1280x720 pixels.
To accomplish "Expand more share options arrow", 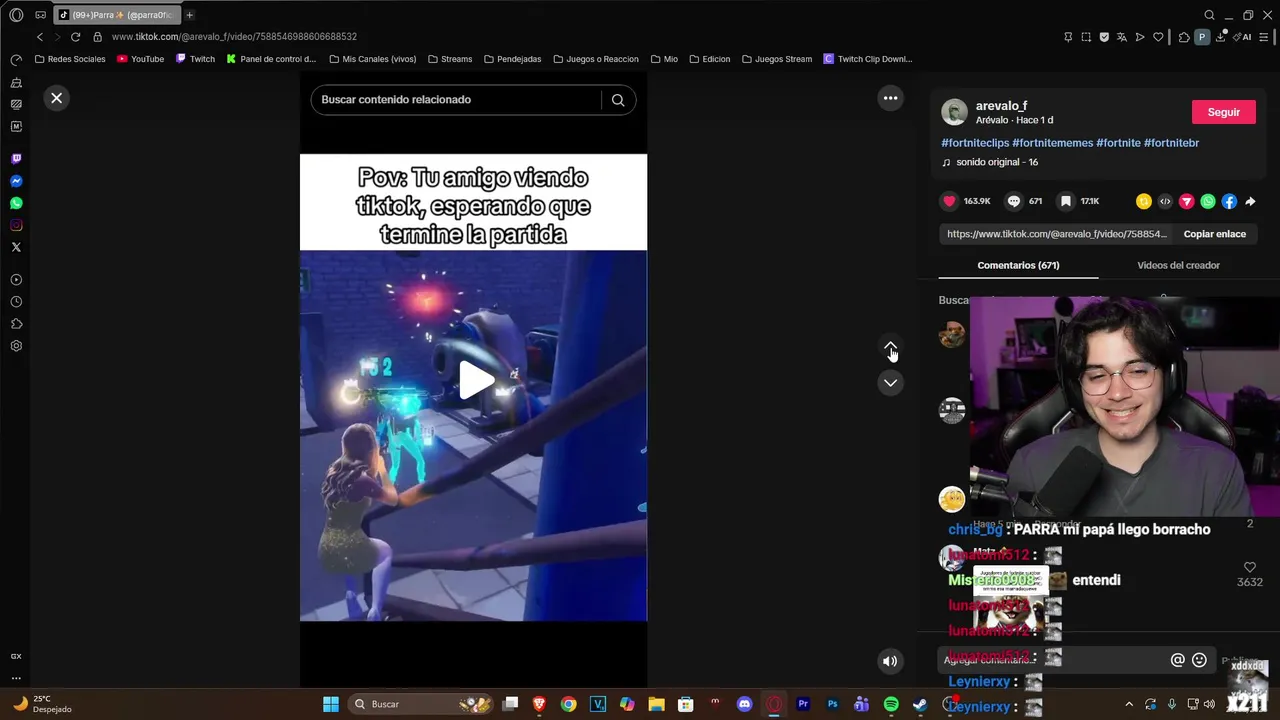I will click(x=1250, y=201).
